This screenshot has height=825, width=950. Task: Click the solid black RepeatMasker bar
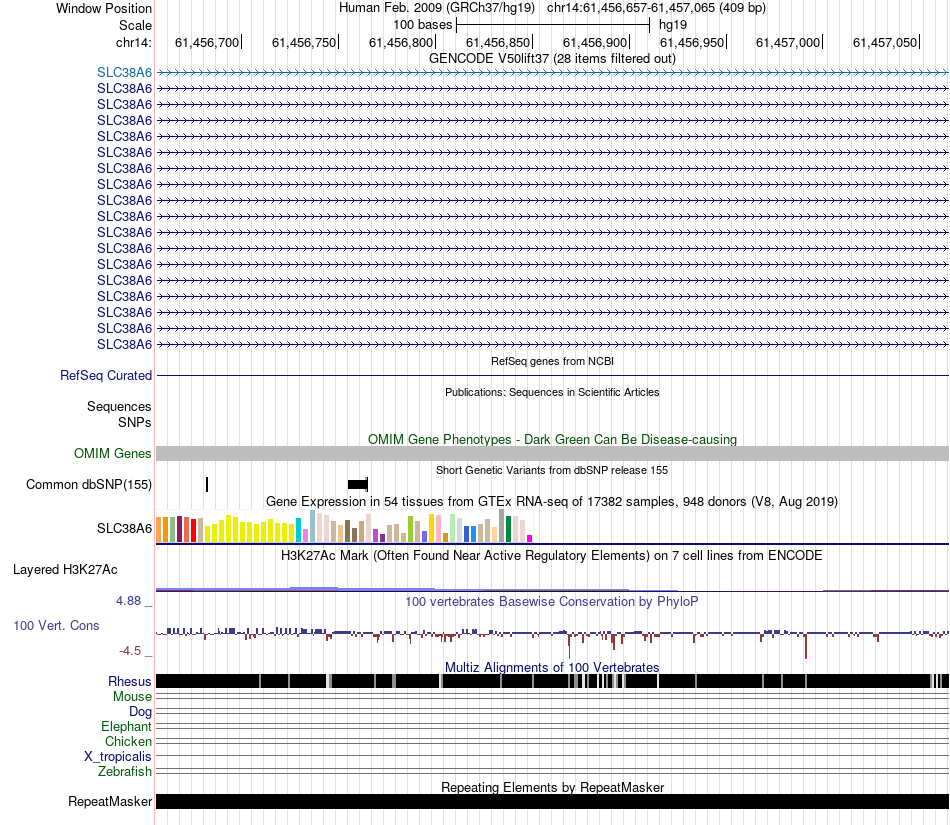coord(552,801)
